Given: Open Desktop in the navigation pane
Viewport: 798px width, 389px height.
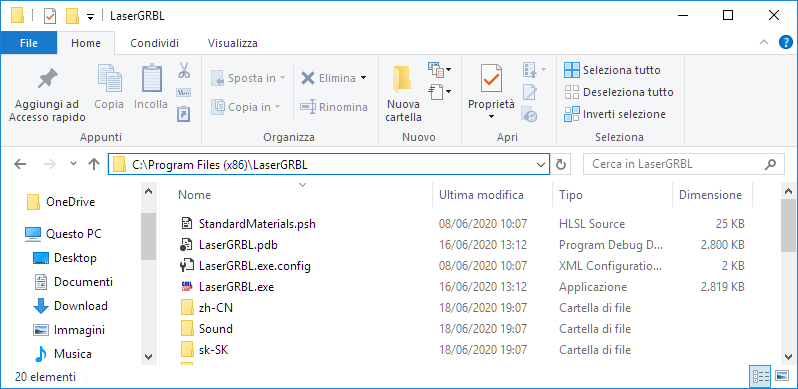Looking at the screenshot, I should [65, 258].
